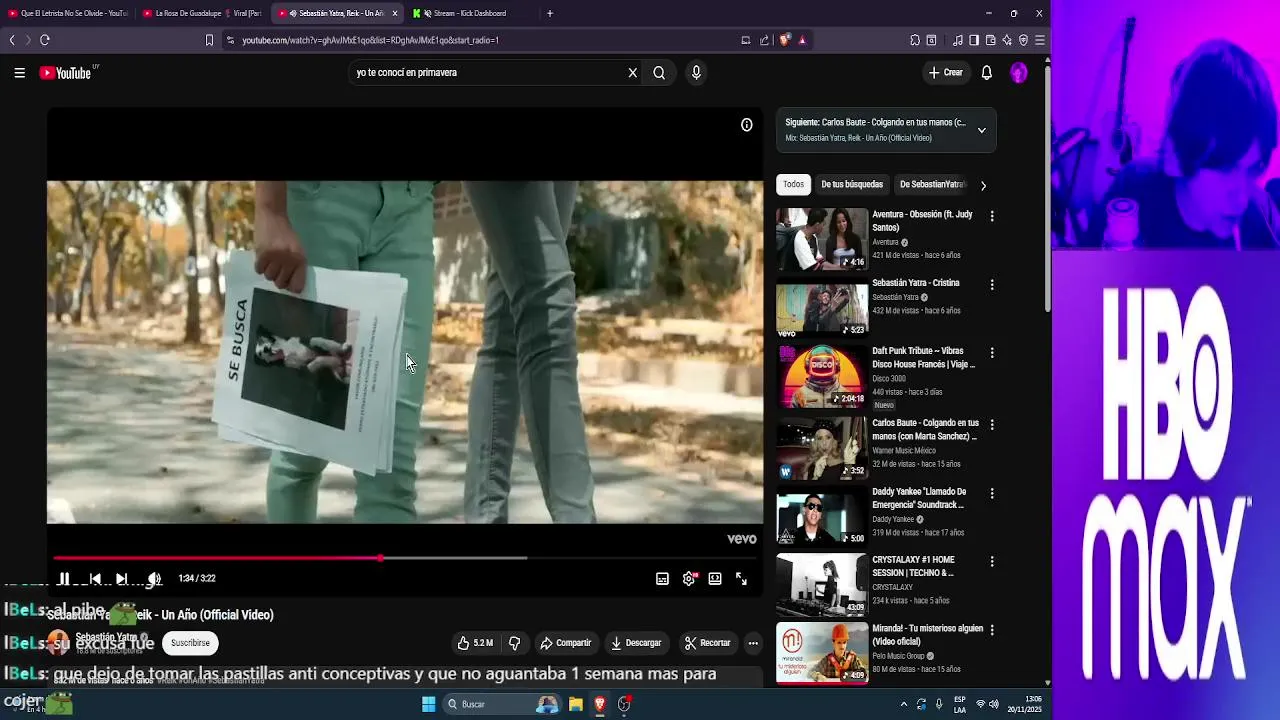Select the De Sebastián Yatra chip
Viewport: 1280px width, 720px height.
coord(931,185)
